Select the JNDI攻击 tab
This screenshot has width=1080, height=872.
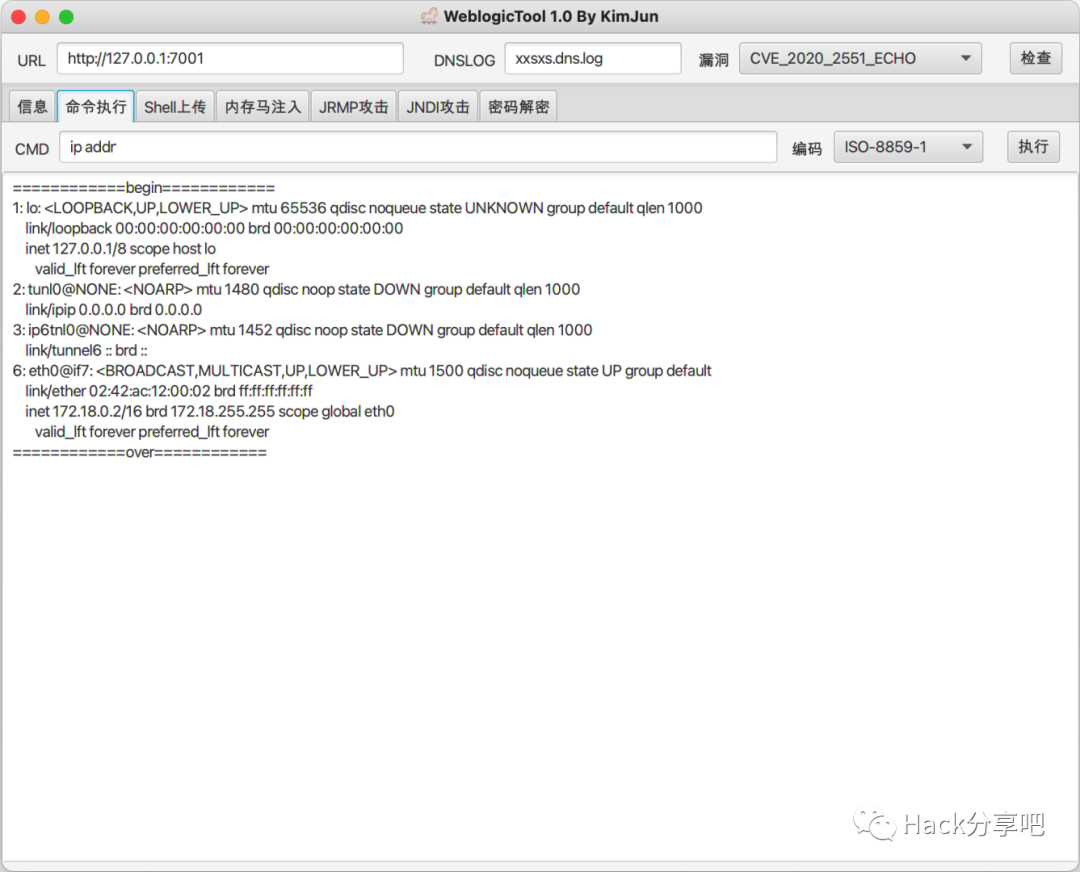(x=438, y=107)
